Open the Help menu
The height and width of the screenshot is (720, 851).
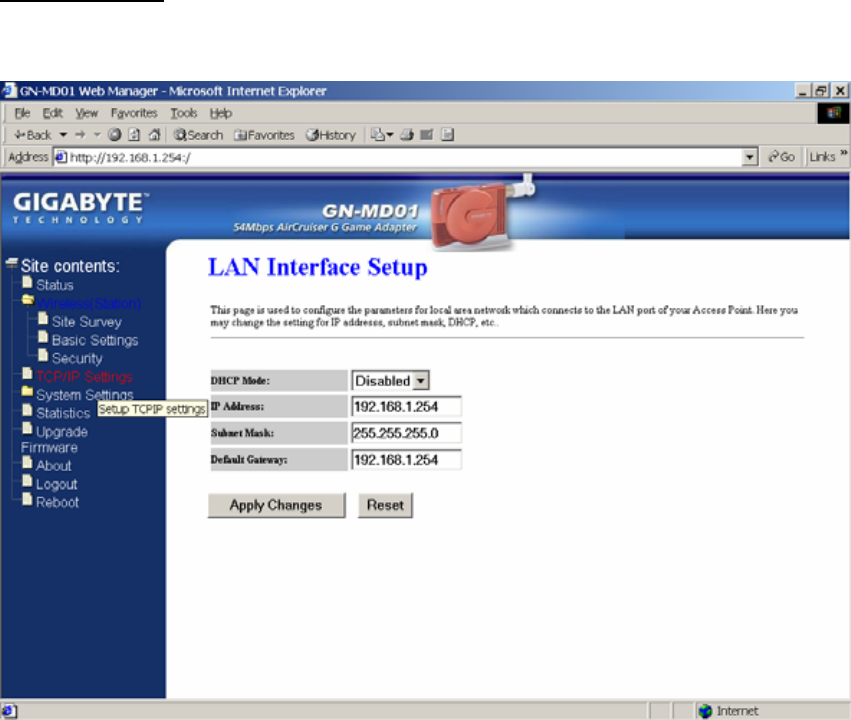(x=221, y=113)
